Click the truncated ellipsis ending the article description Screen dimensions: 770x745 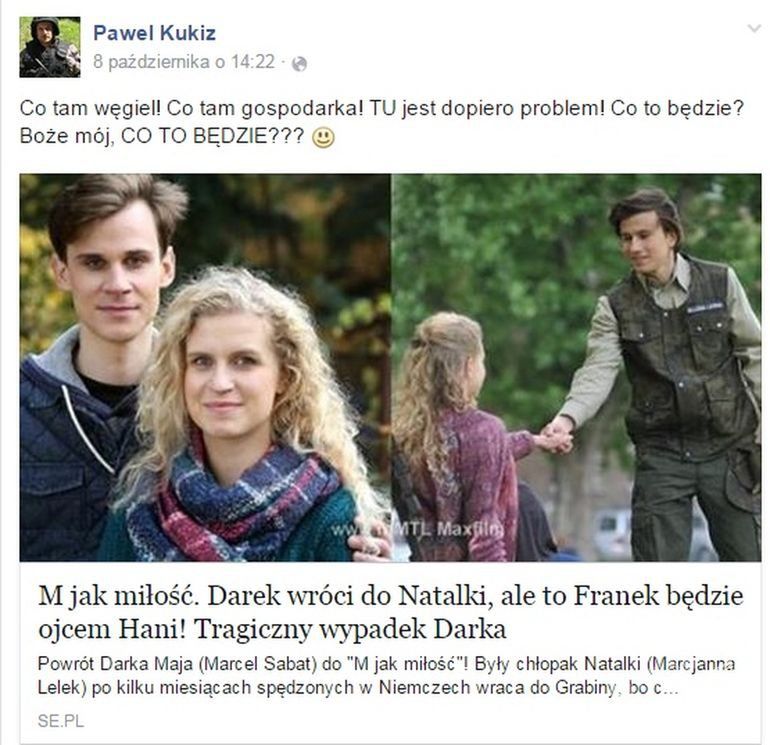point(672,689)
